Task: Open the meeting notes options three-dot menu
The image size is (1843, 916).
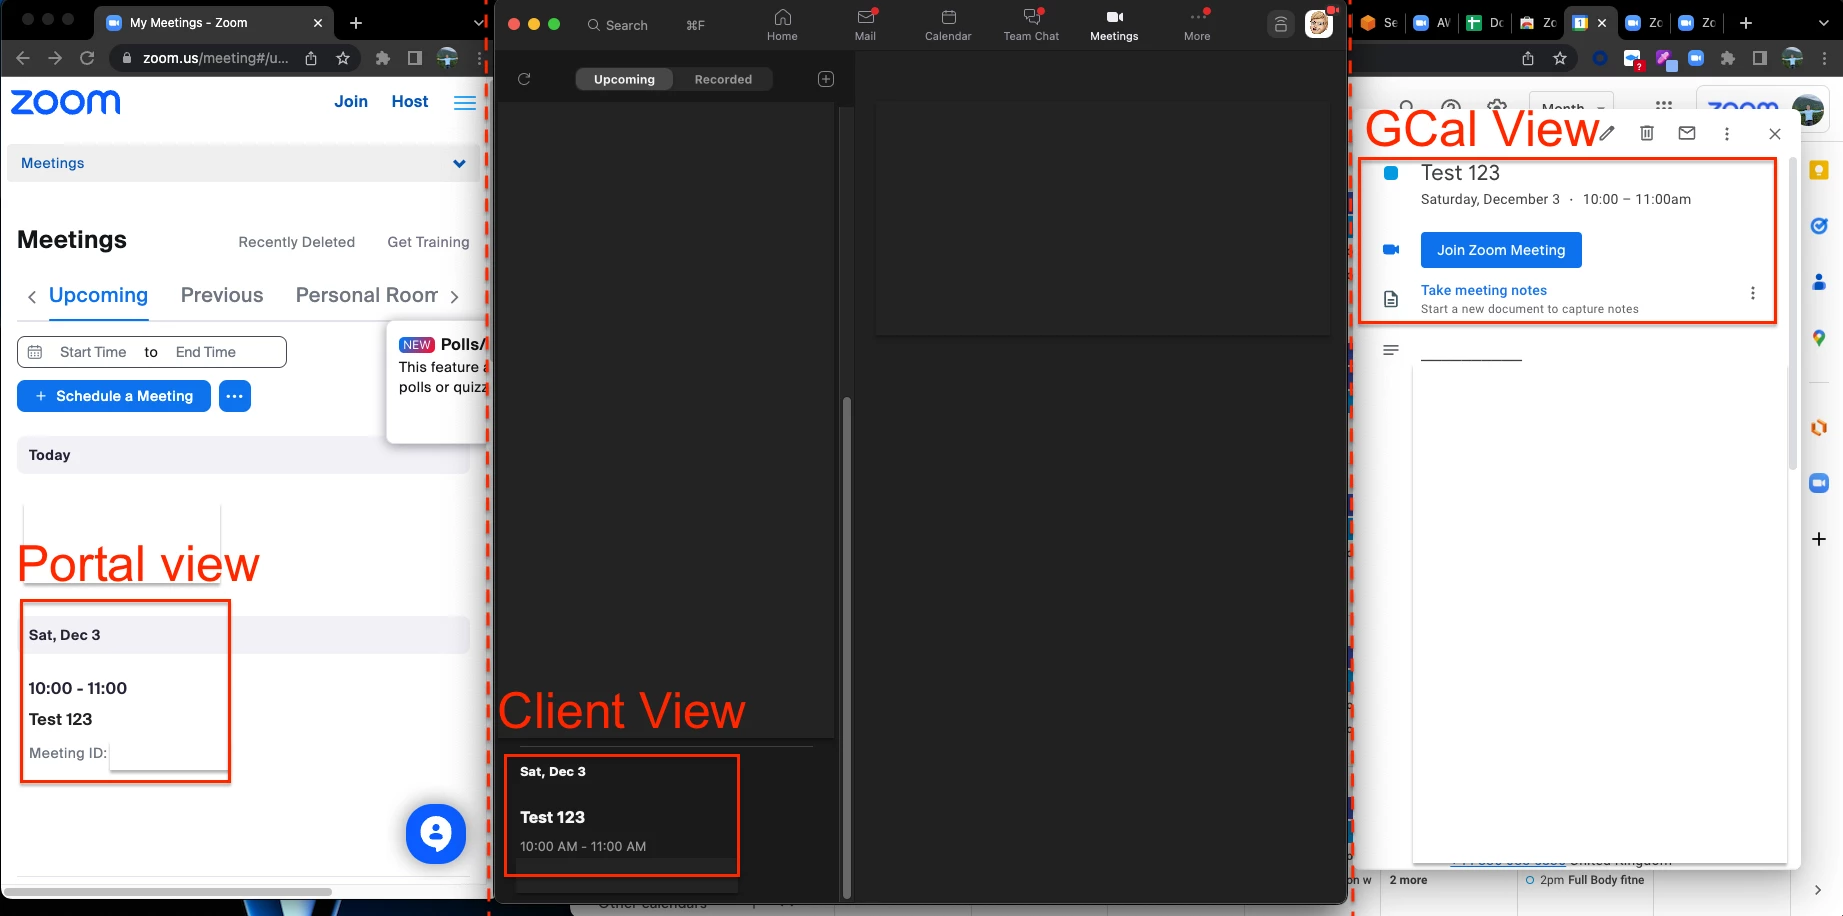Action: [1752, 293]
